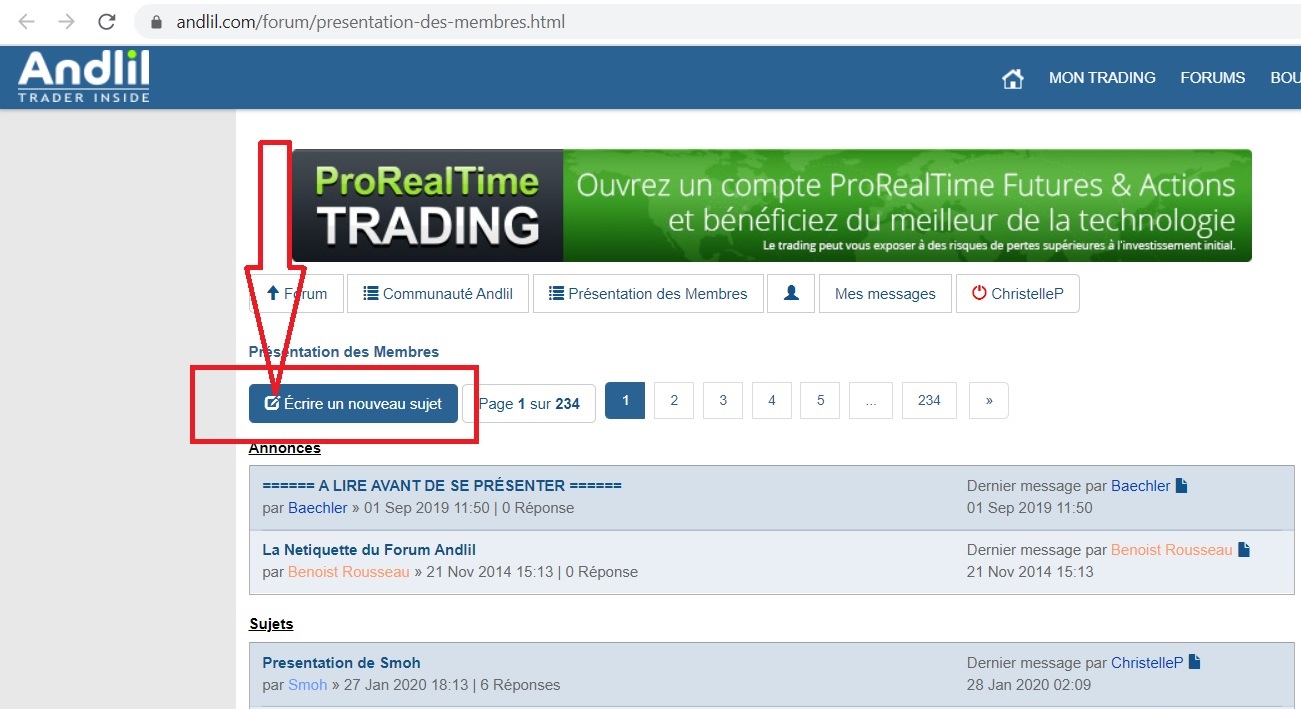The width and height of the screenshot is (1301, 709).
Task: Go to pagination page 3
Action: click(x=723, y=400)
